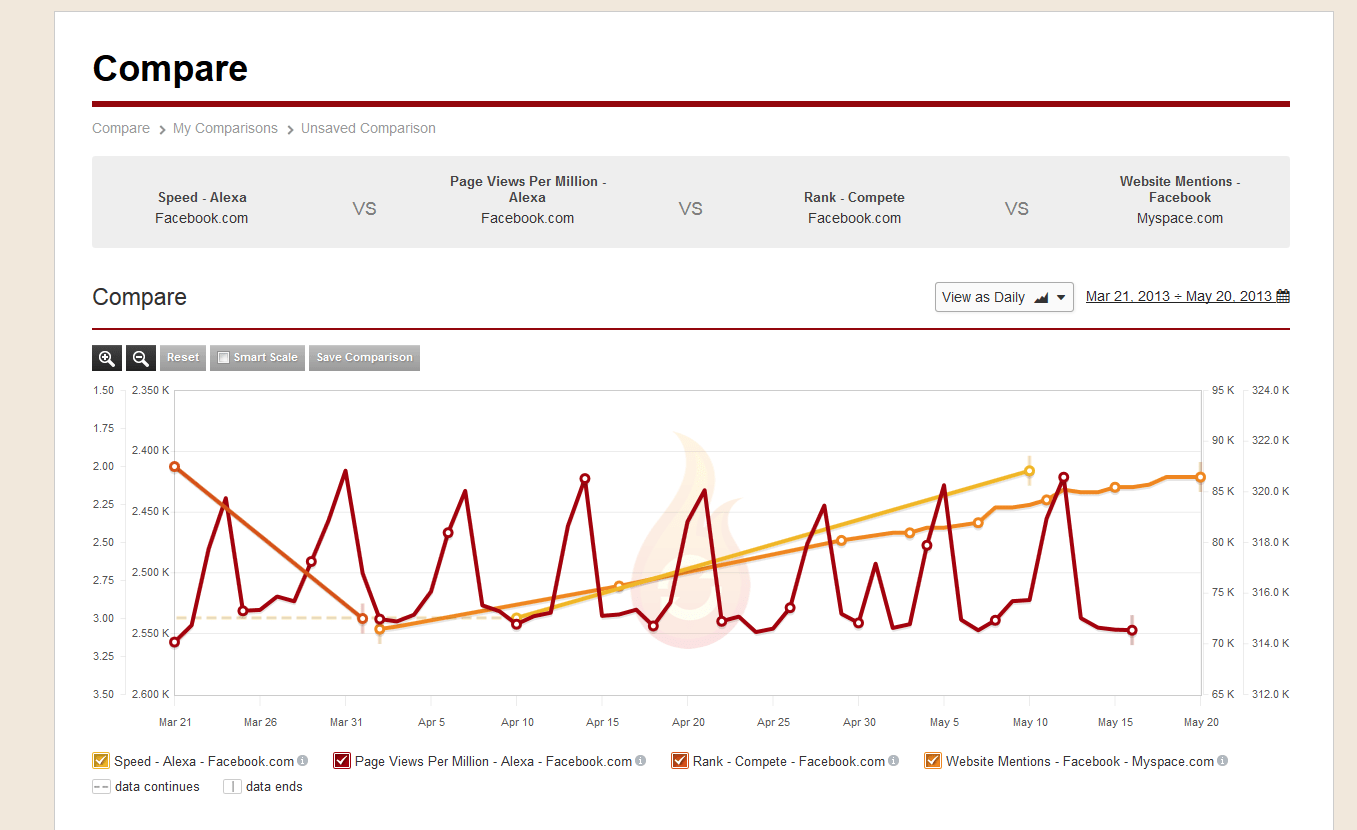Open the View as Daily dropdown
Image resolution: width=1357 pixels, height=830 pixels.
point(1004,297)
